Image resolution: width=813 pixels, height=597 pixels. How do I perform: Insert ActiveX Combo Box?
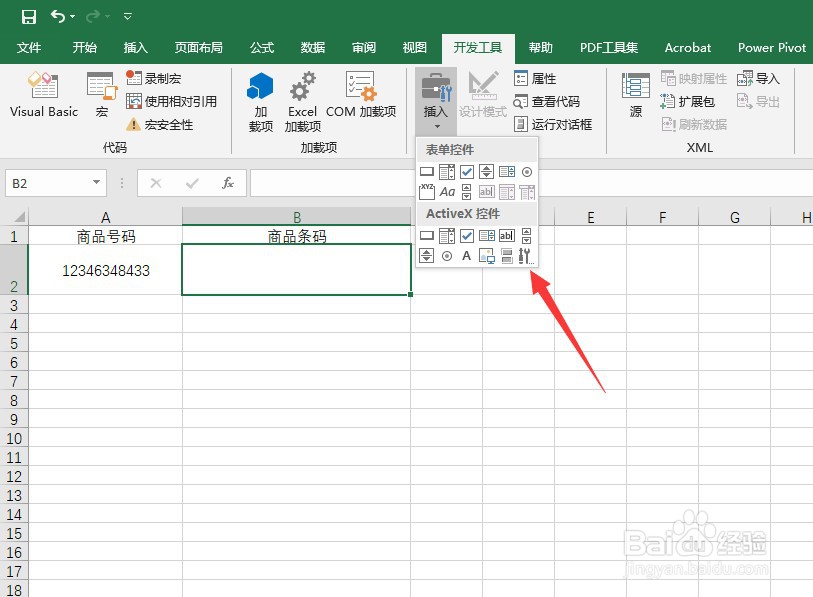click(446, 236)
